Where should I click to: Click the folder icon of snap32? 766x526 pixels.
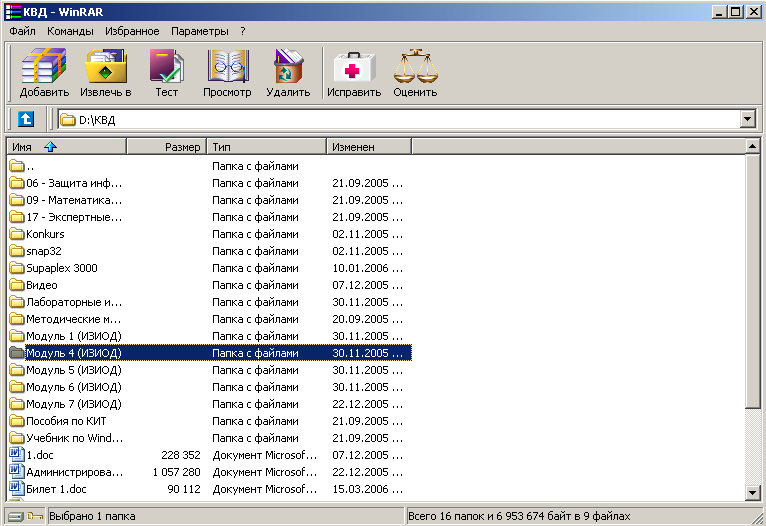(x=17, y=251)
